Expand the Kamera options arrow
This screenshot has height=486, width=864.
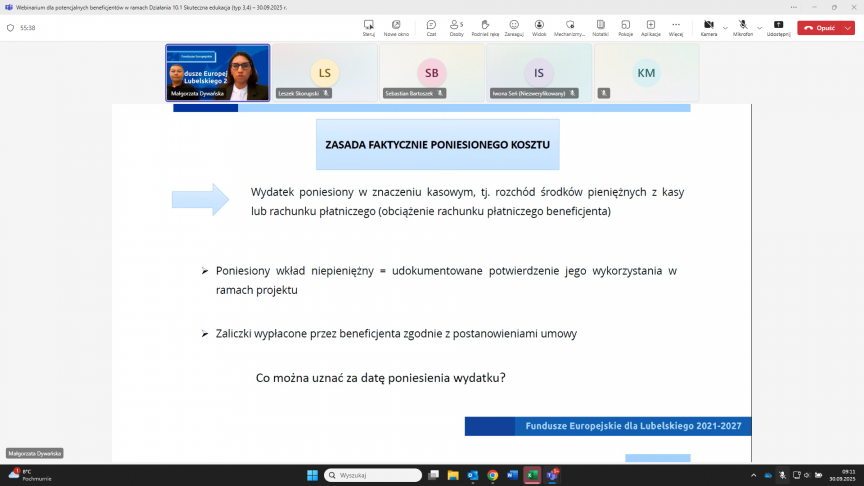(725, 27)
